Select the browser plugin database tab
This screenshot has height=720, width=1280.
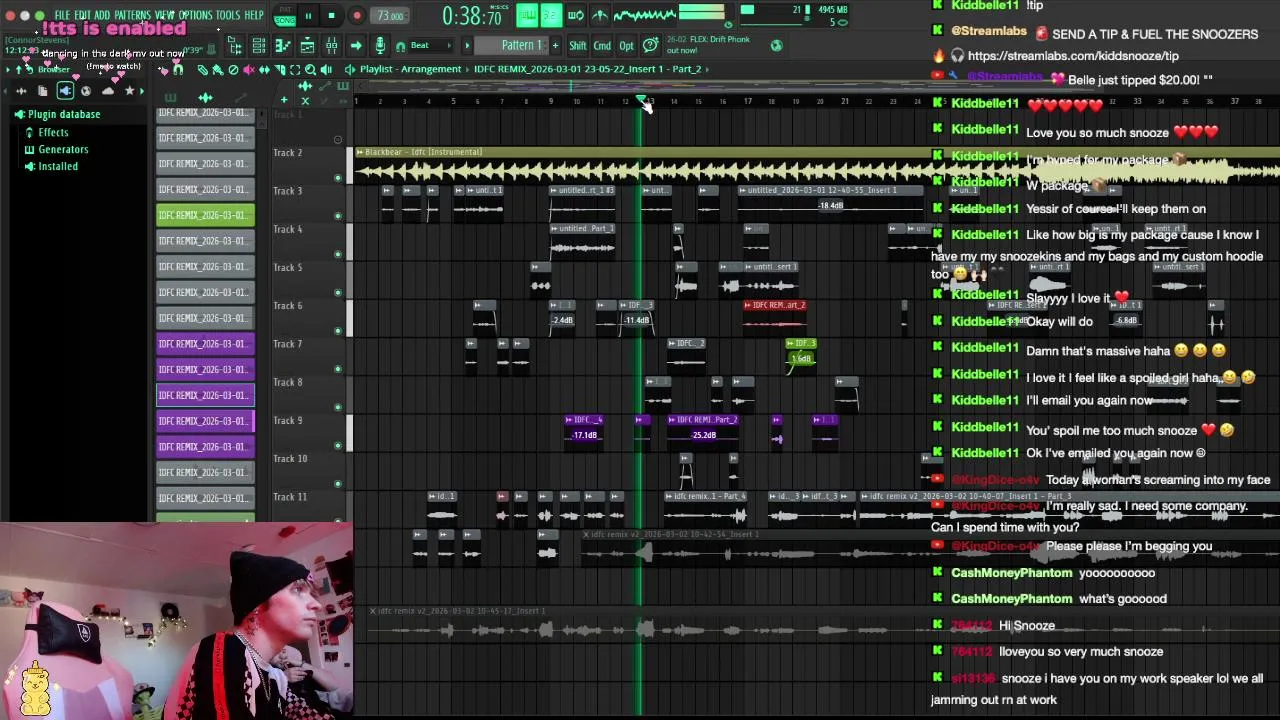(65, 91)
